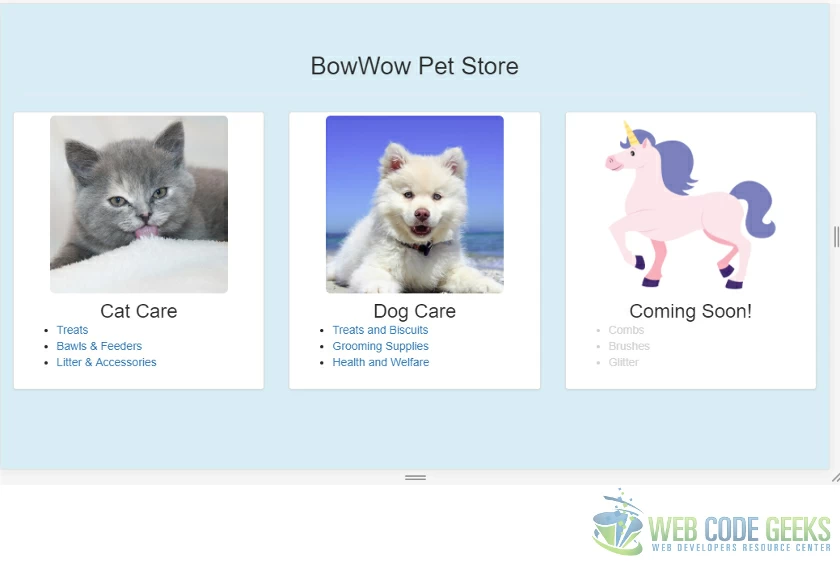
Task: Click the white puppy photo
Action: [x=415, y=204]
